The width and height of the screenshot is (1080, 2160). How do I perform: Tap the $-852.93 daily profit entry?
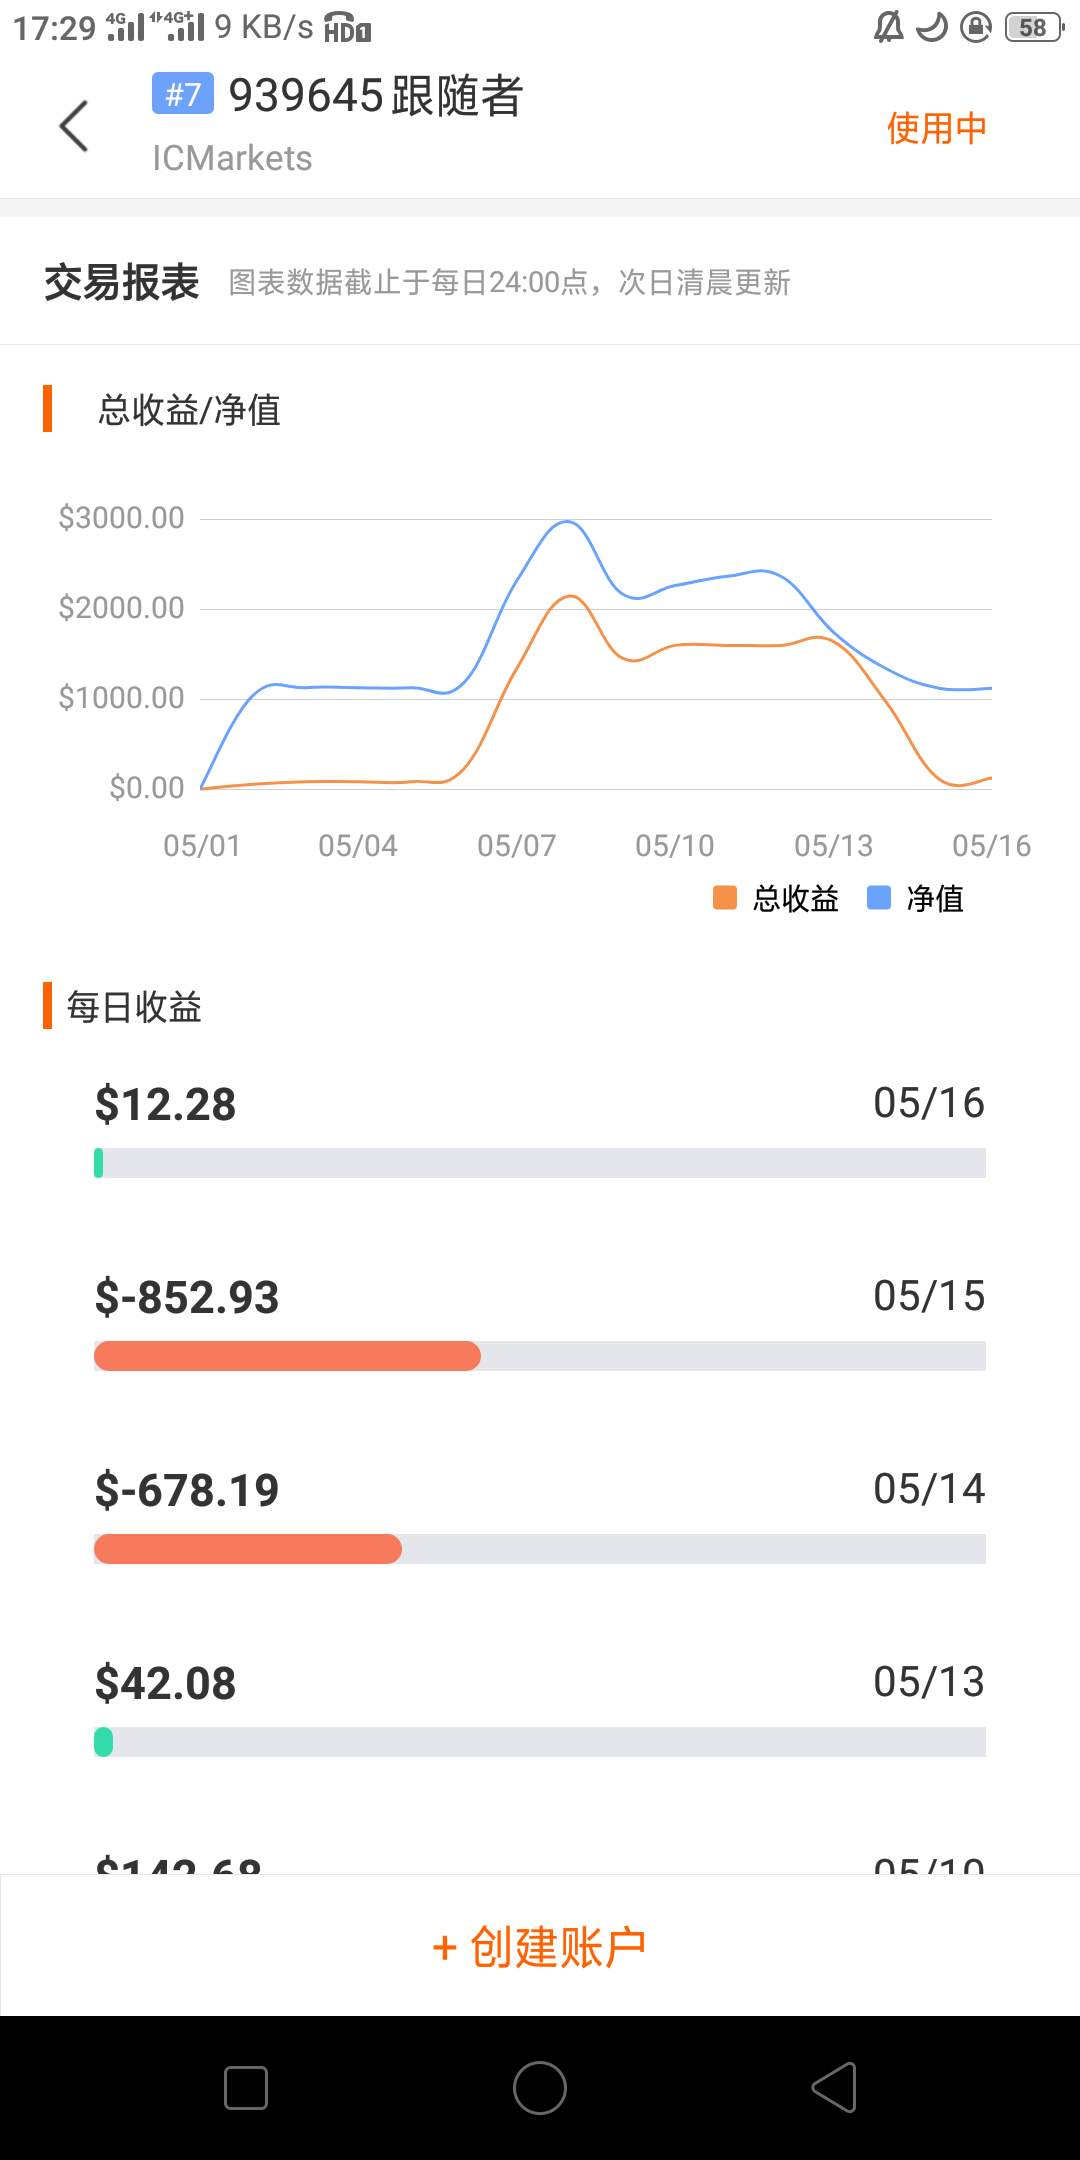187,1297
